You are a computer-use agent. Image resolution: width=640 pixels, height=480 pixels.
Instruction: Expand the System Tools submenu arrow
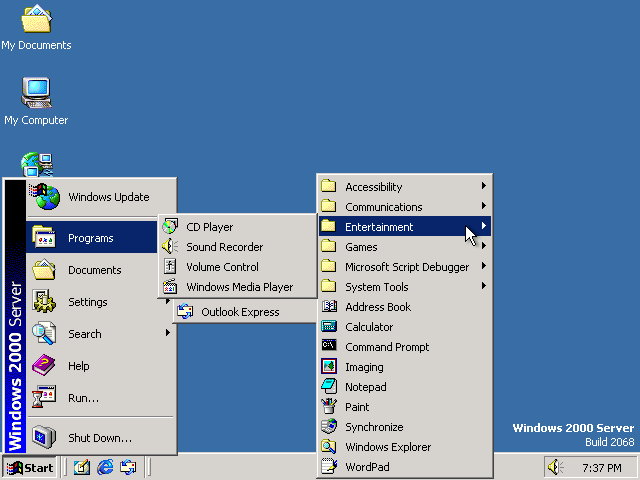coord(484,286)
